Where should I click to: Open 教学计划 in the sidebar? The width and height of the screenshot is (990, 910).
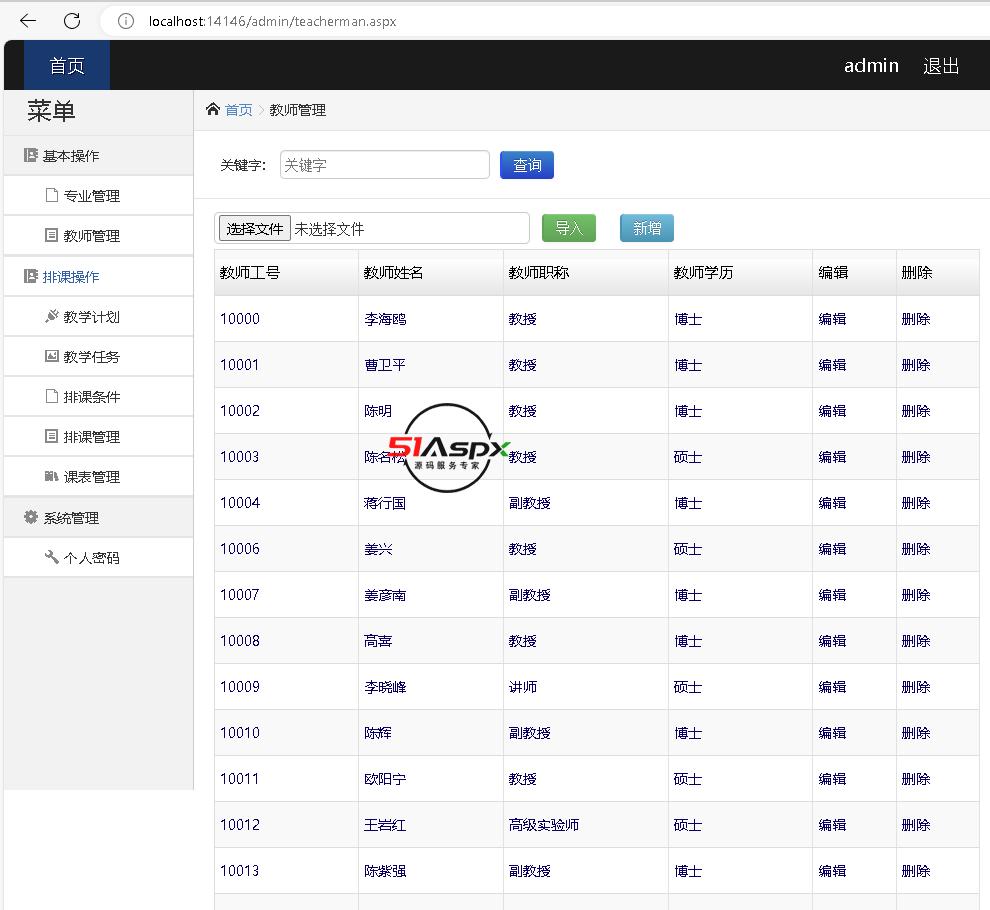click(91, 317)
